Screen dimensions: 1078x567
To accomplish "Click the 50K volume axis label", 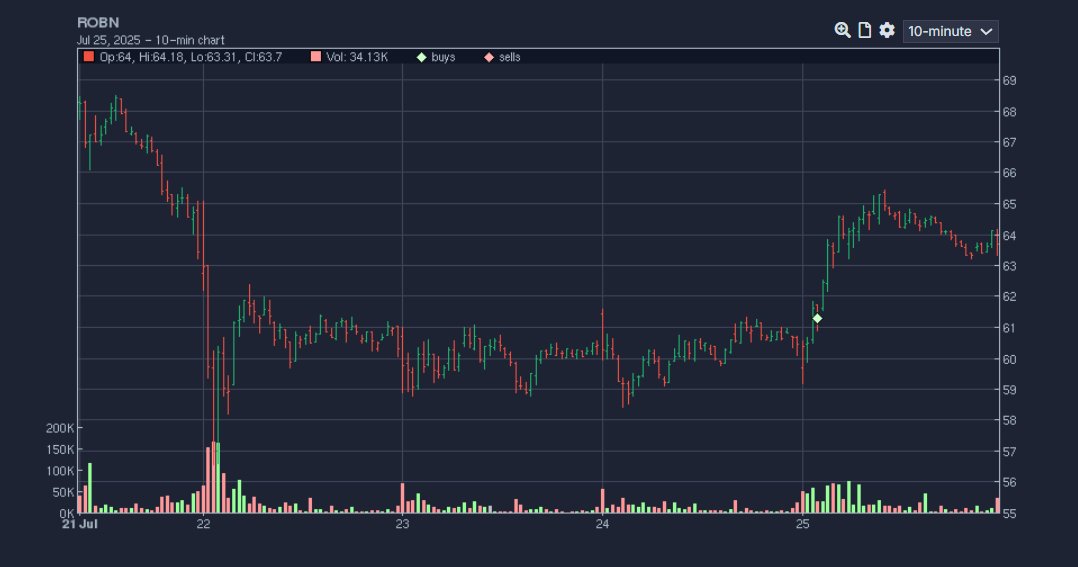I will [x=63, y=492].
